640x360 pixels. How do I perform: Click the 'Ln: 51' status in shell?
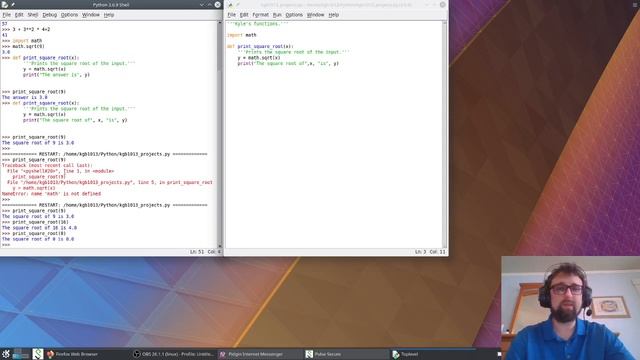click(x=197, y=252)
